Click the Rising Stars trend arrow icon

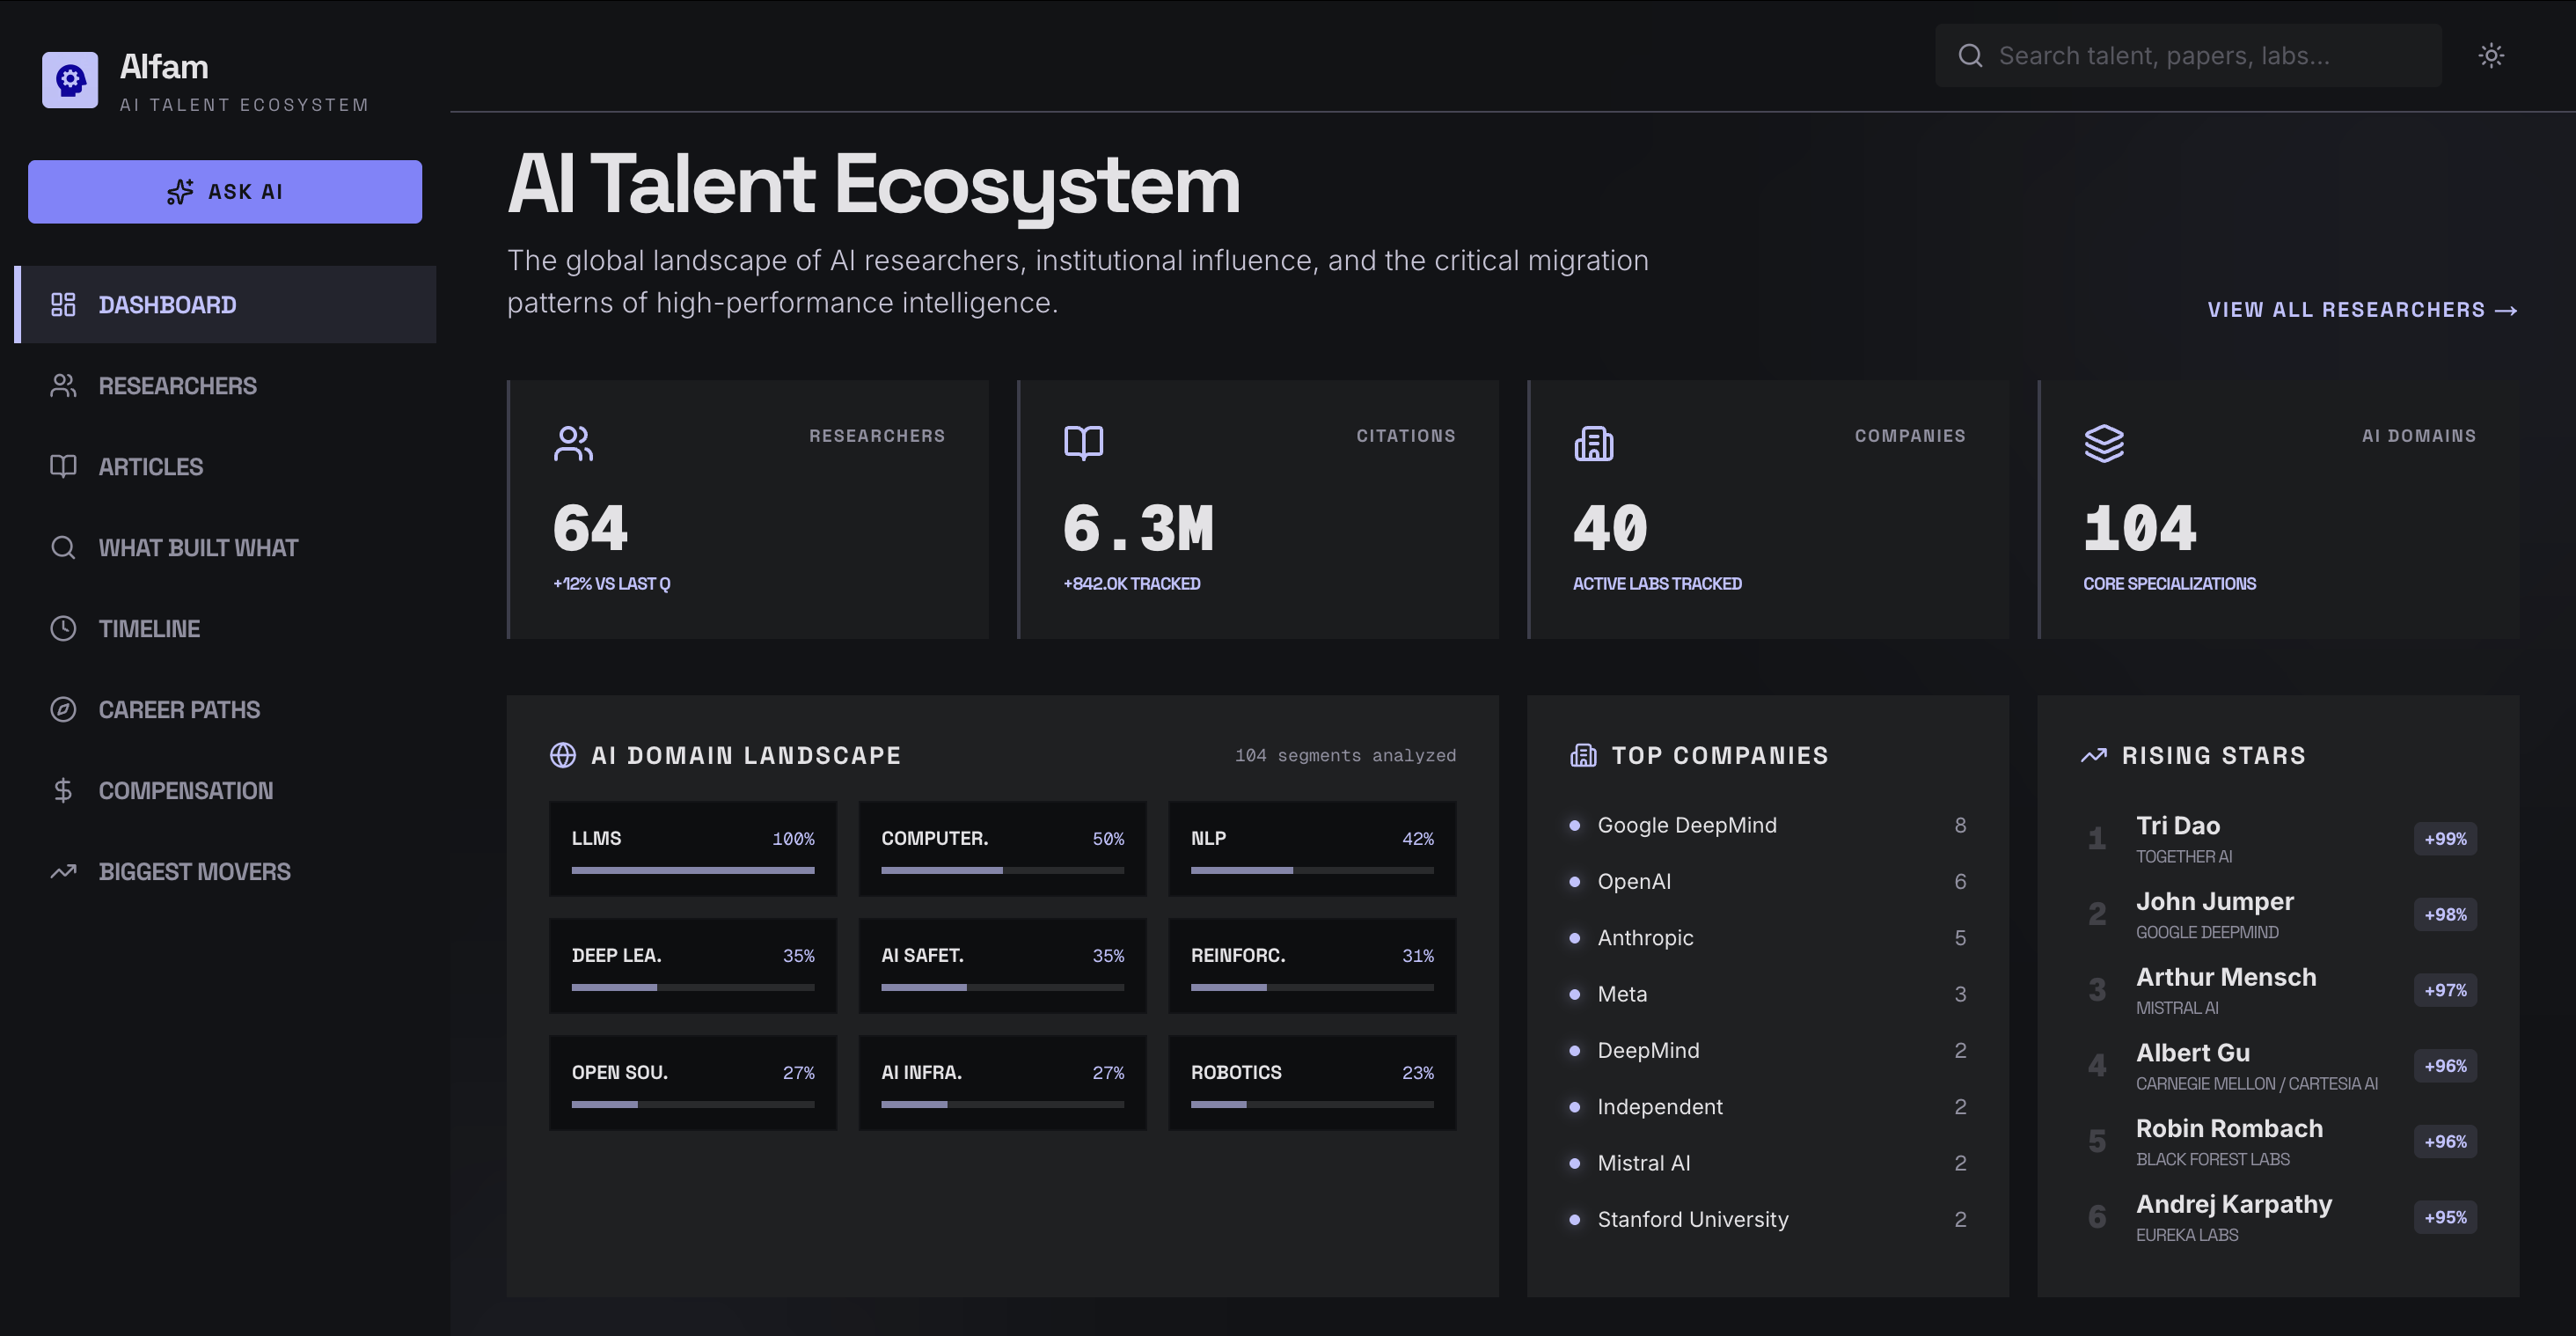(x=2094, y=755)
